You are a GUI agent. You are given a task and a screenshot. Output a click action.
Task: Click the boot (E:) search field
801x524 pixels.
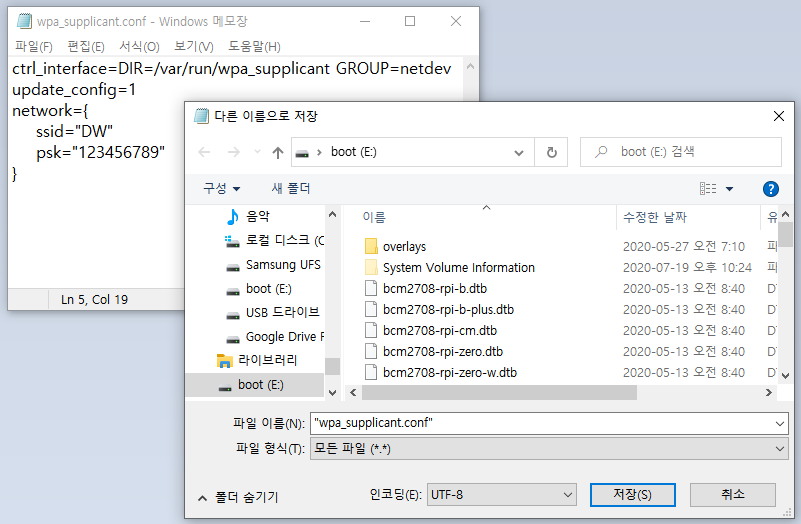pyautogui.click(x=680, y=152)
